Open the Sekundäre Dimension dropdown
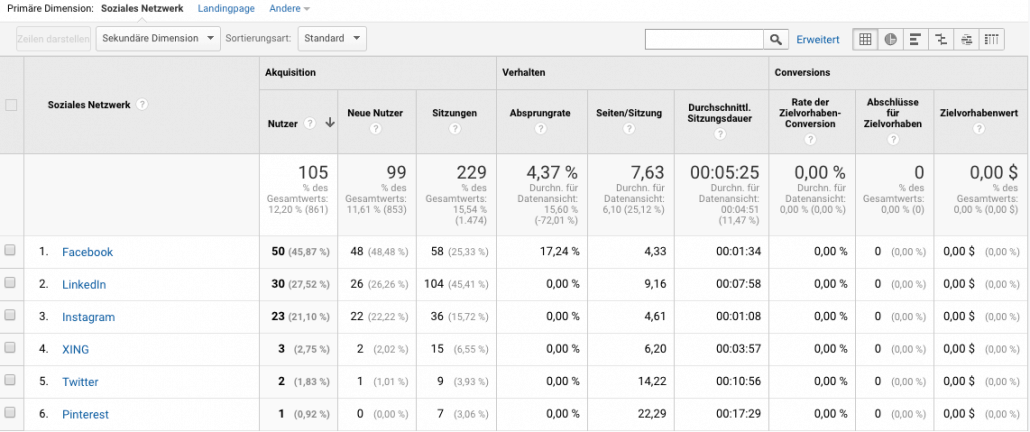This screenshot has width=1030, height=432. (158, 39)
